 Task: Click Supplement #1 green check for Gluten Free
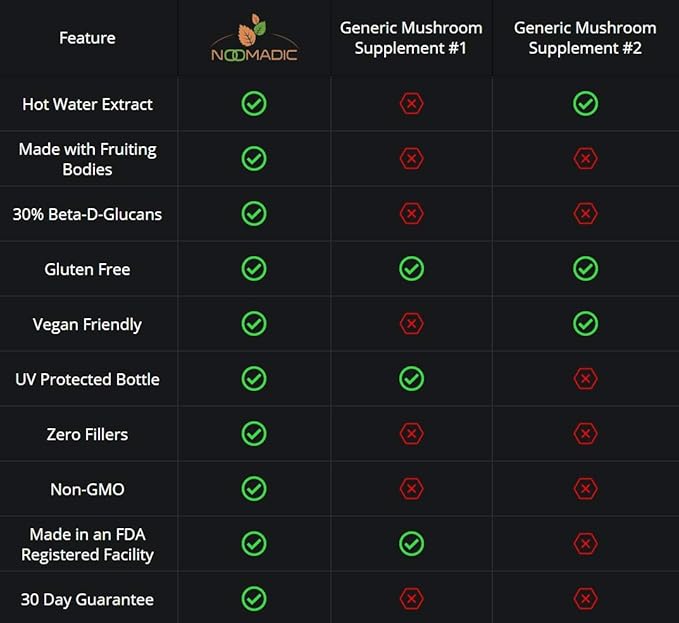(x=411, y=269)
